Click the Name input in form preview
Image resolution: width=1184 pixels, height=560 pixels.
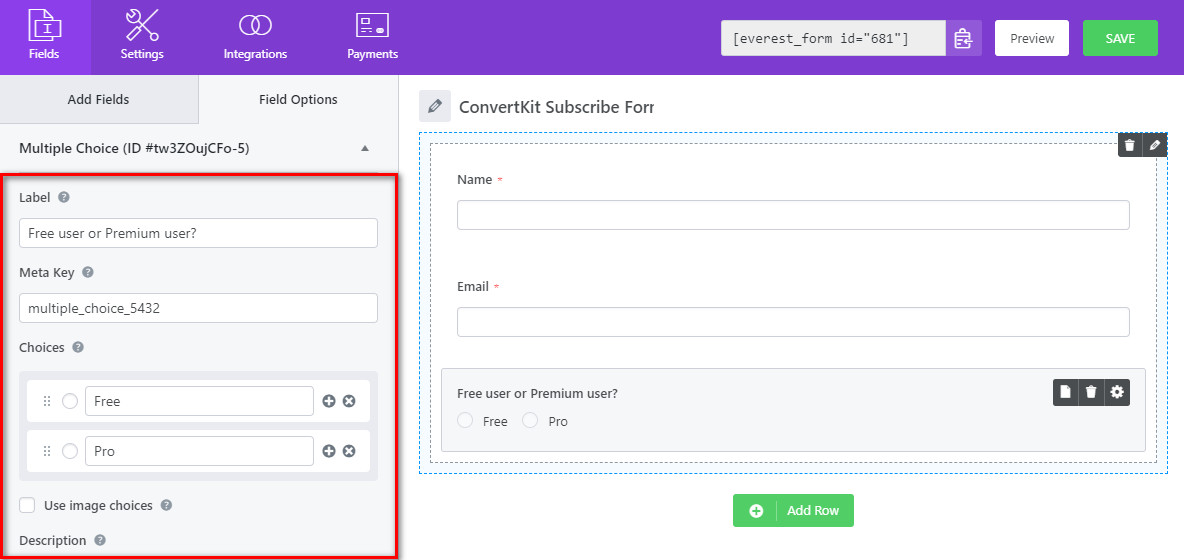click(793, 214)
